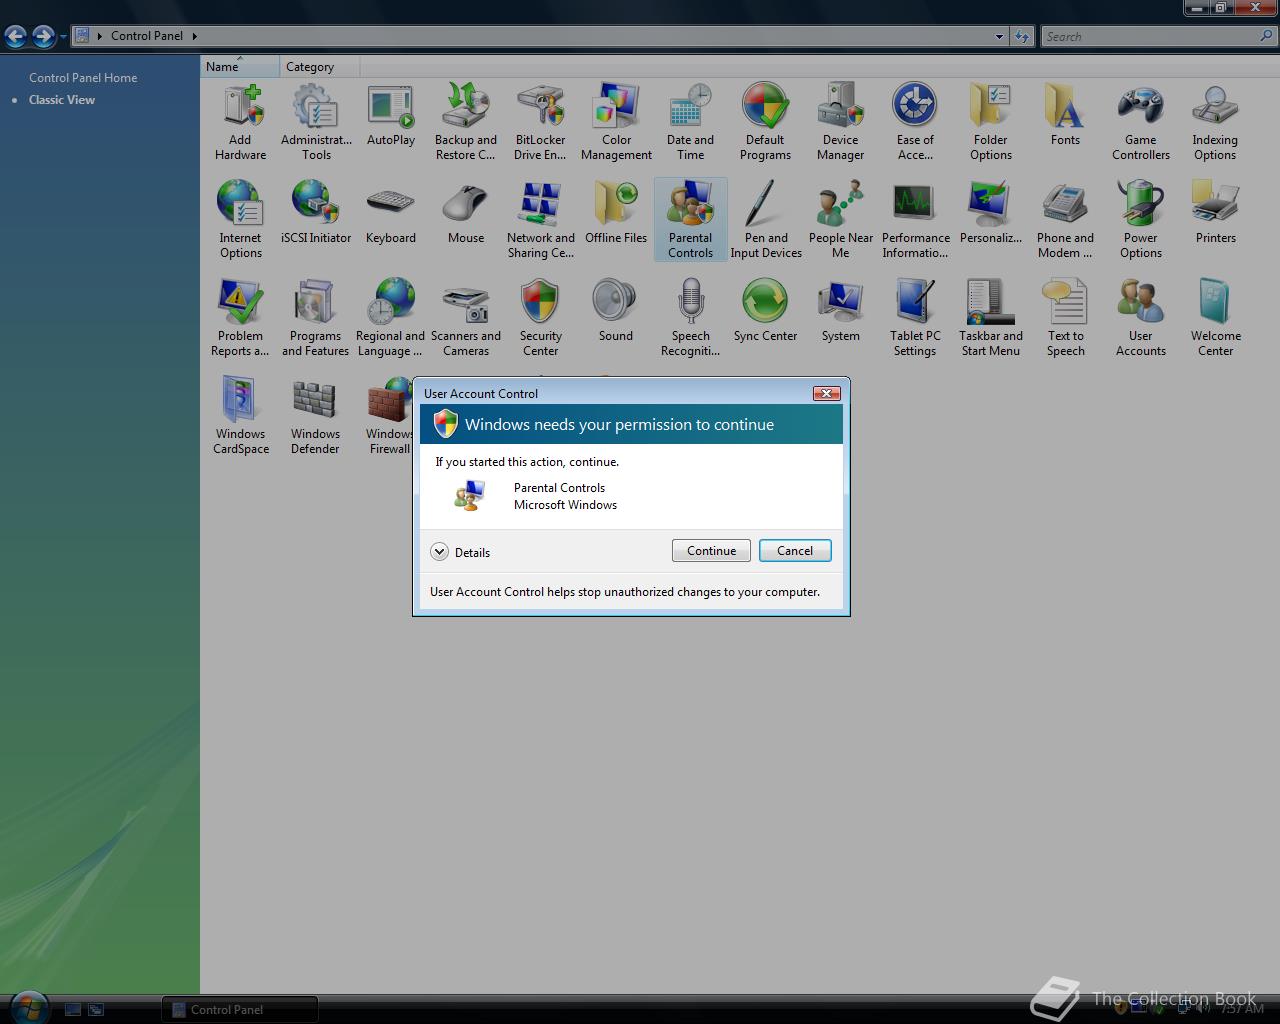Open Device Manager
Image resolution: width=1280 pixels, height=1024 pixels.
pos(841,122)
